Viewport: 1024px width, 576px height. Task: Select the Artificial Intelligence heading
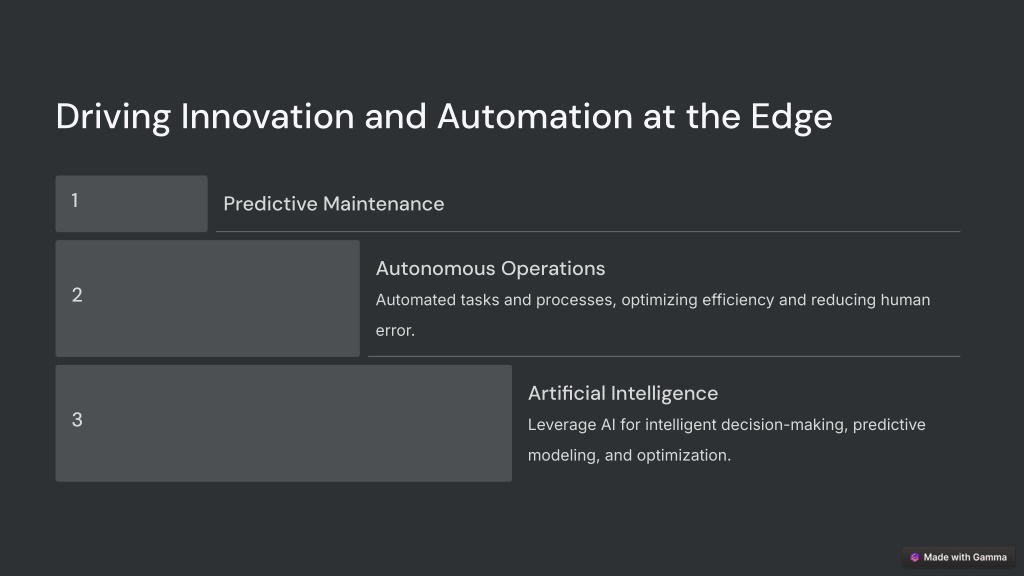click(623, 393)
